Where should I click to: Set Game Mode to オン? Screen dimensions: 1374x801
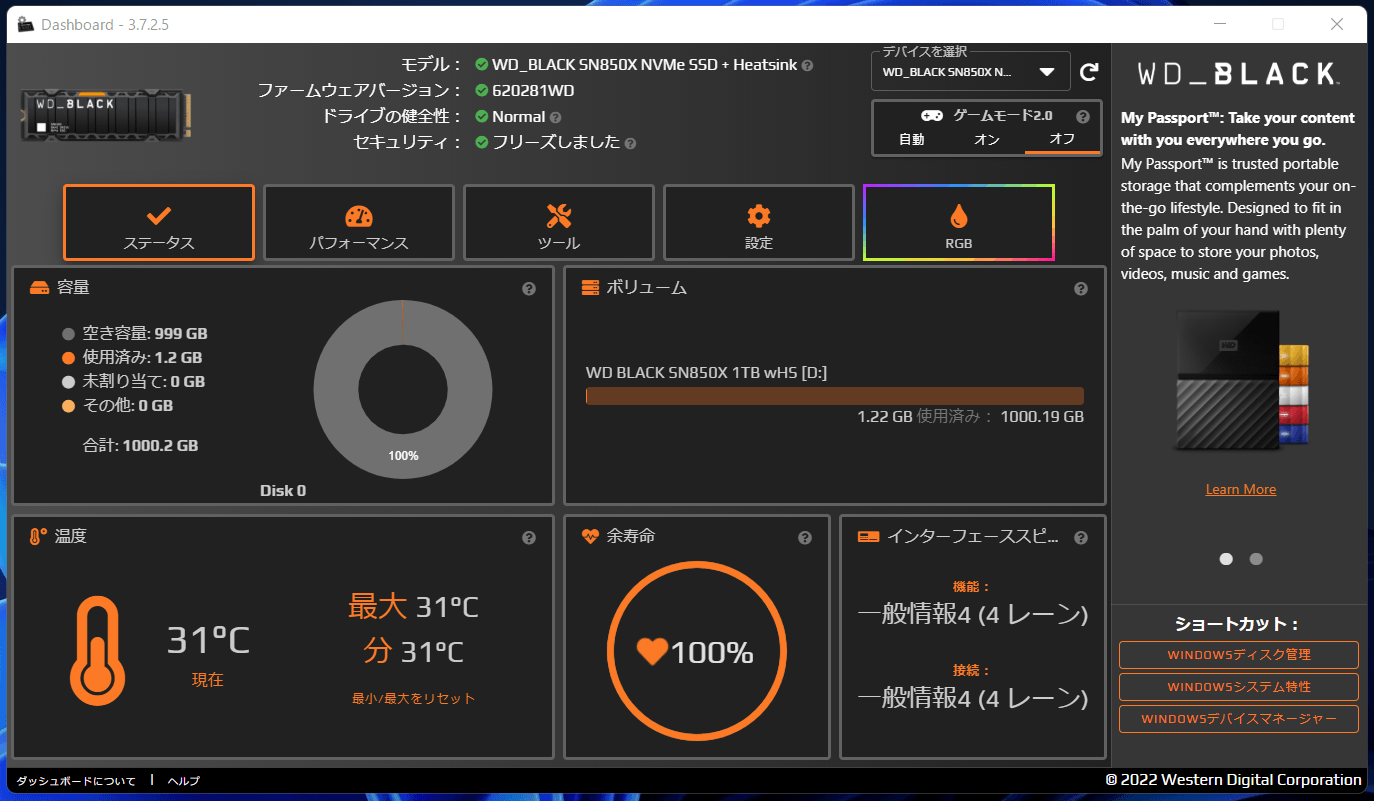[986, 139]
